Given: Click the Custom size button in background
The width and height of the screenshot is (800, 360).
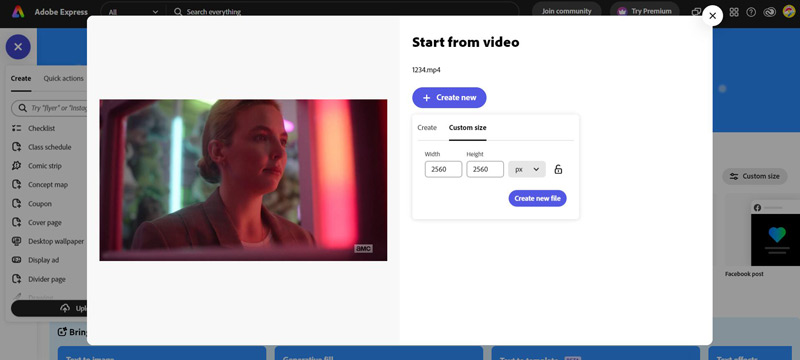Looking at the screenshot, I should (755, 176).
